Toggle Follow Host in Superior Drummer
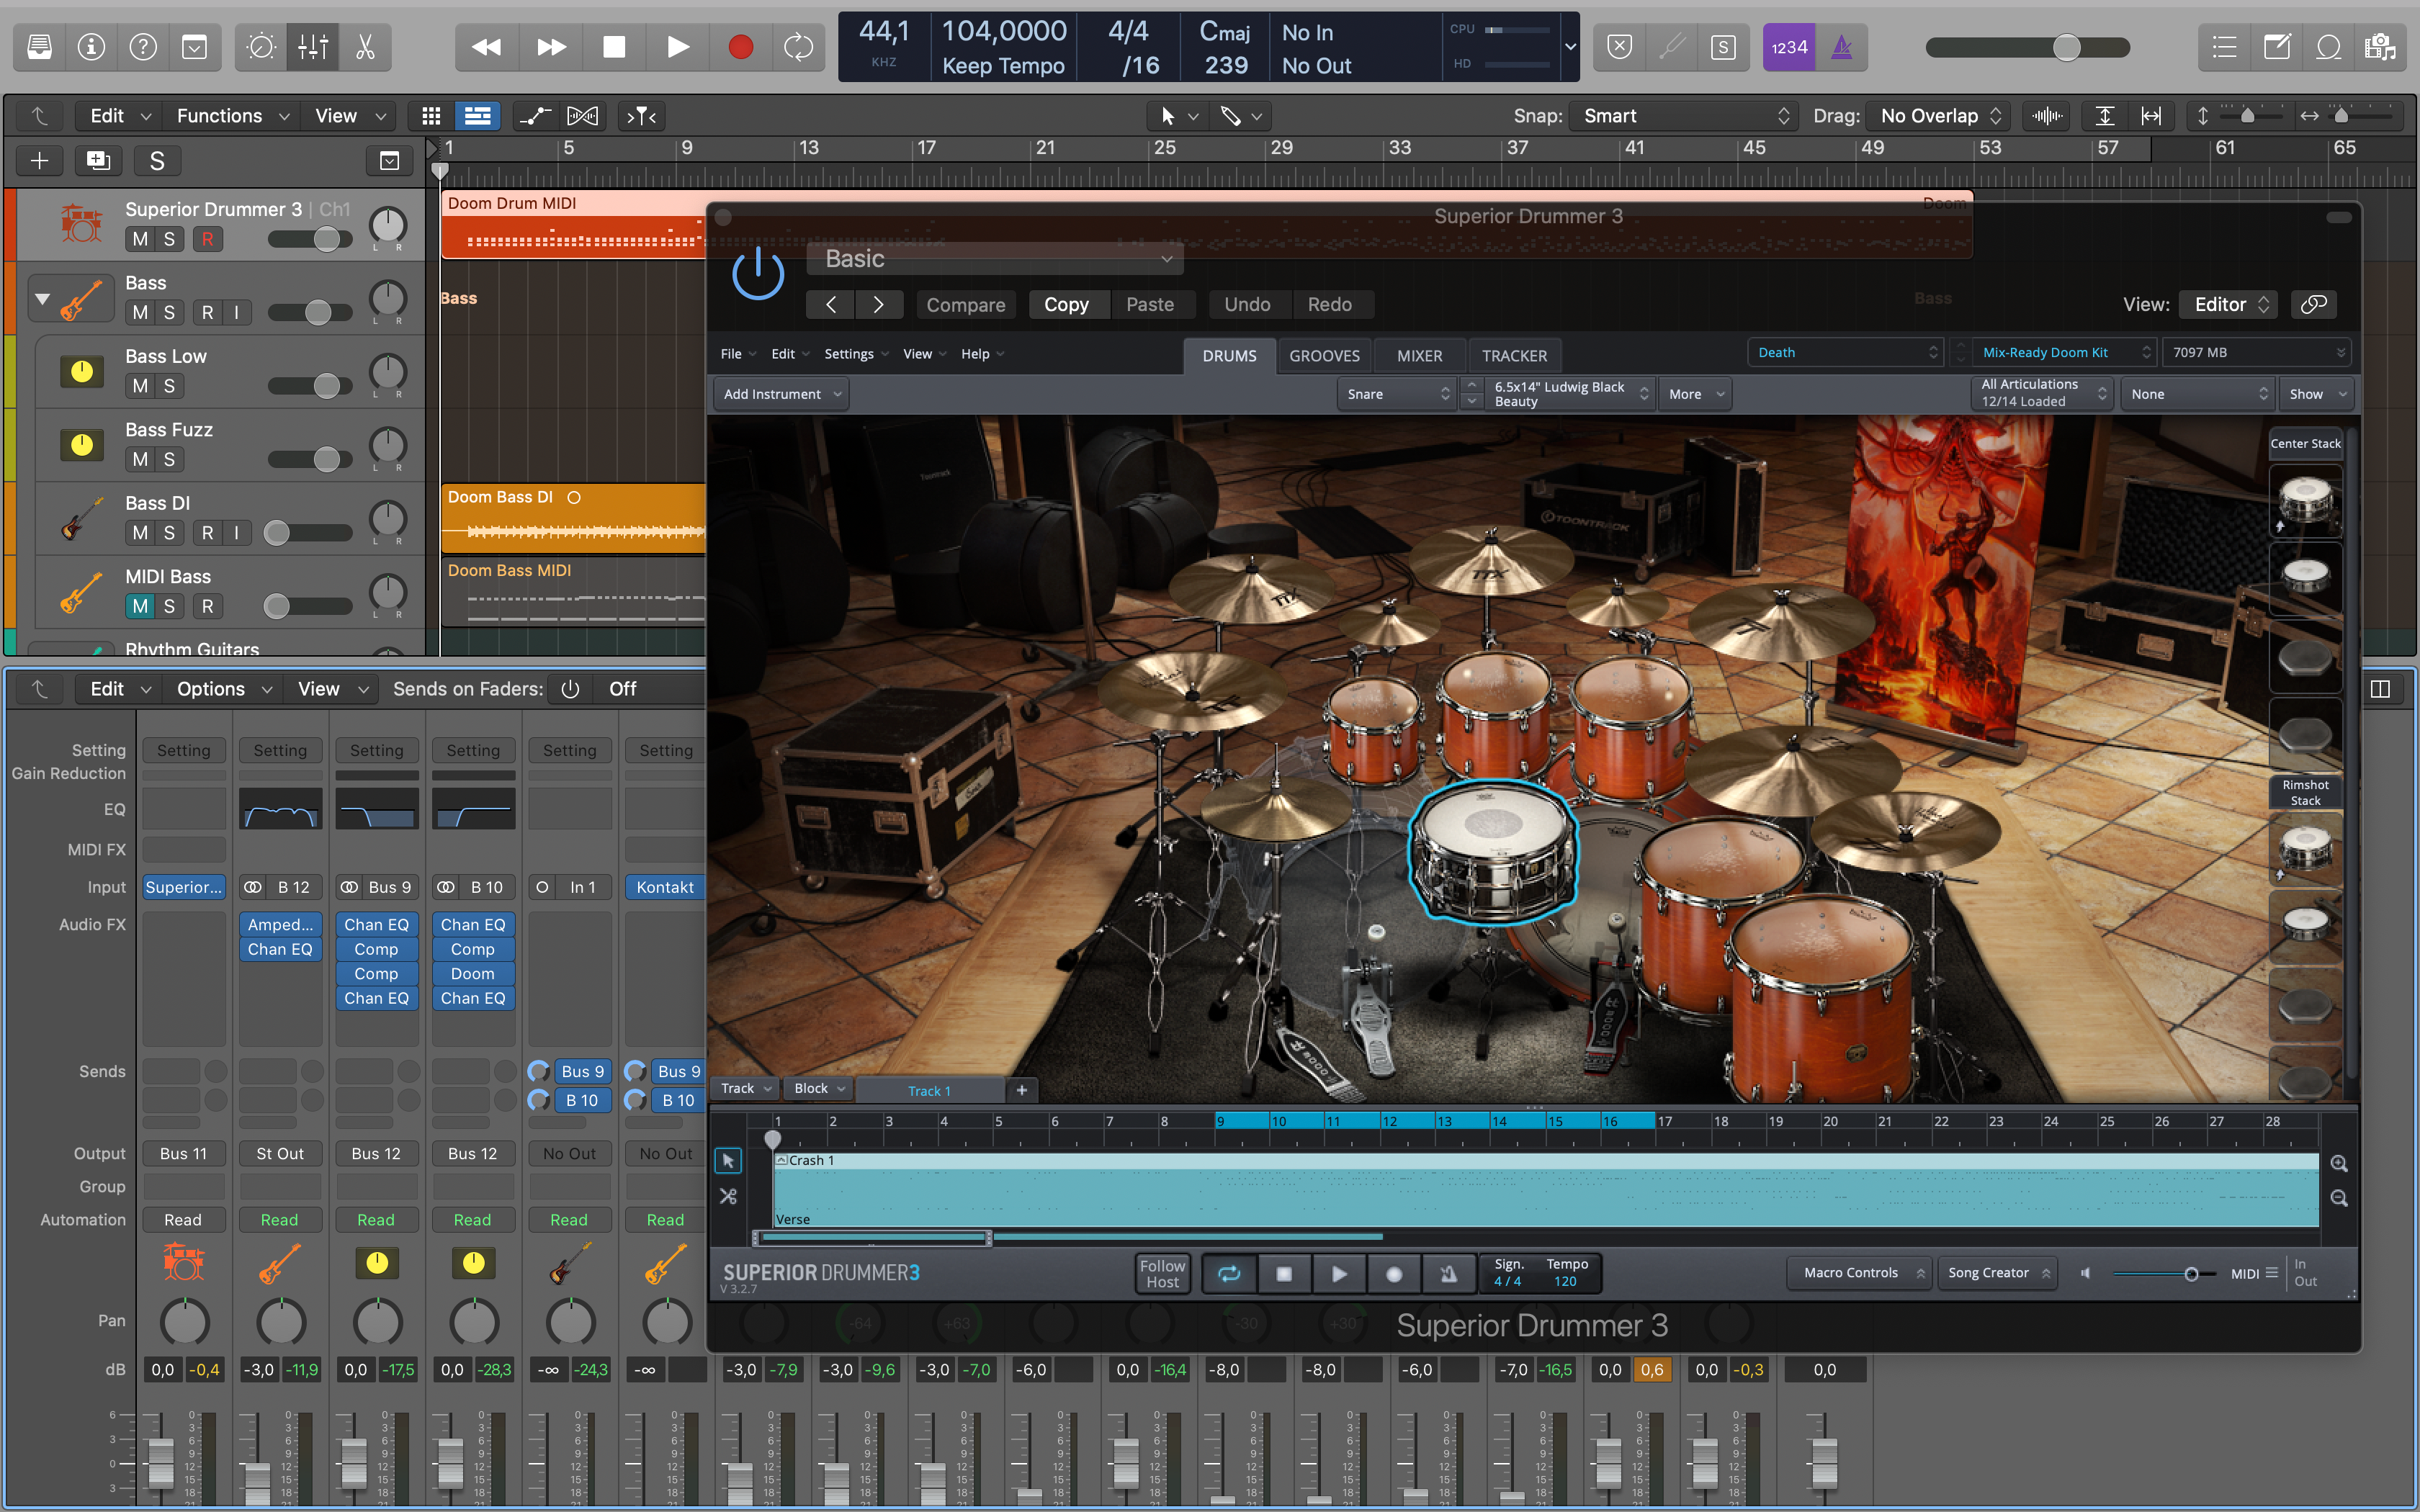 (1162, 1273)
